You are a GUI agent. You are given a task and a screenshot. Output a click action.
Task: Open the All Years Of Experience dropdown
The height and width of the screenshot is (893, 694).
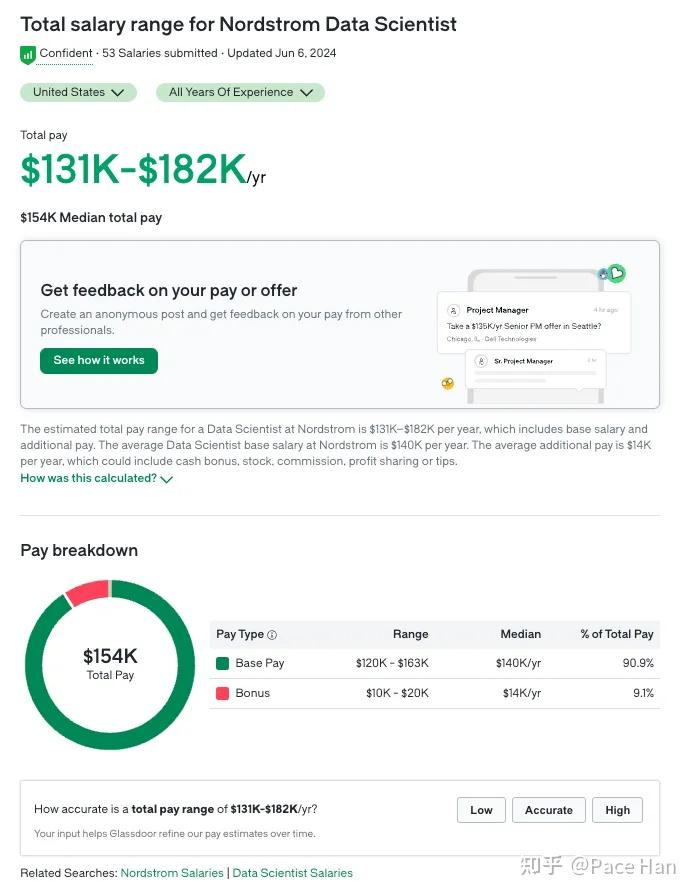[240, 92]
